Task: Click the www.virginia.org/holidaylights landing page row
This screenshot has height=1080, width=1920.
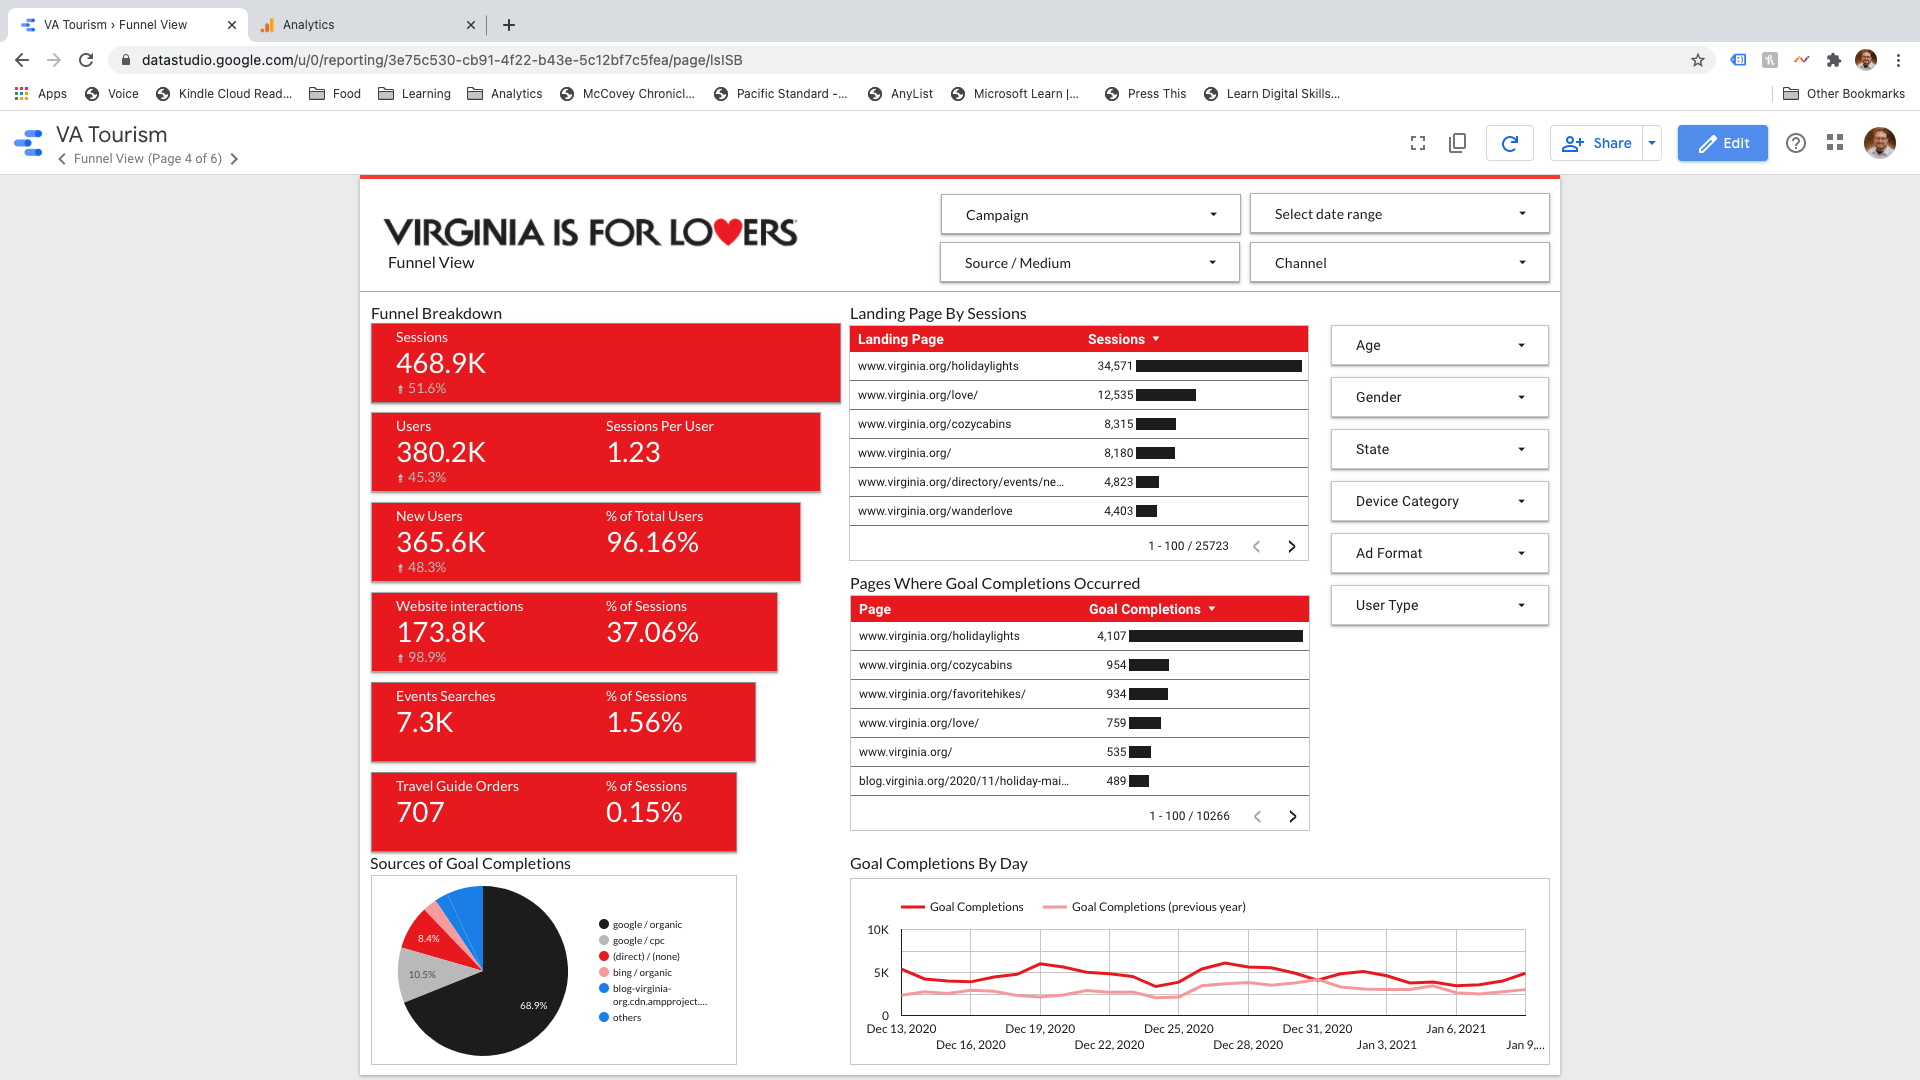Action: 937,366
